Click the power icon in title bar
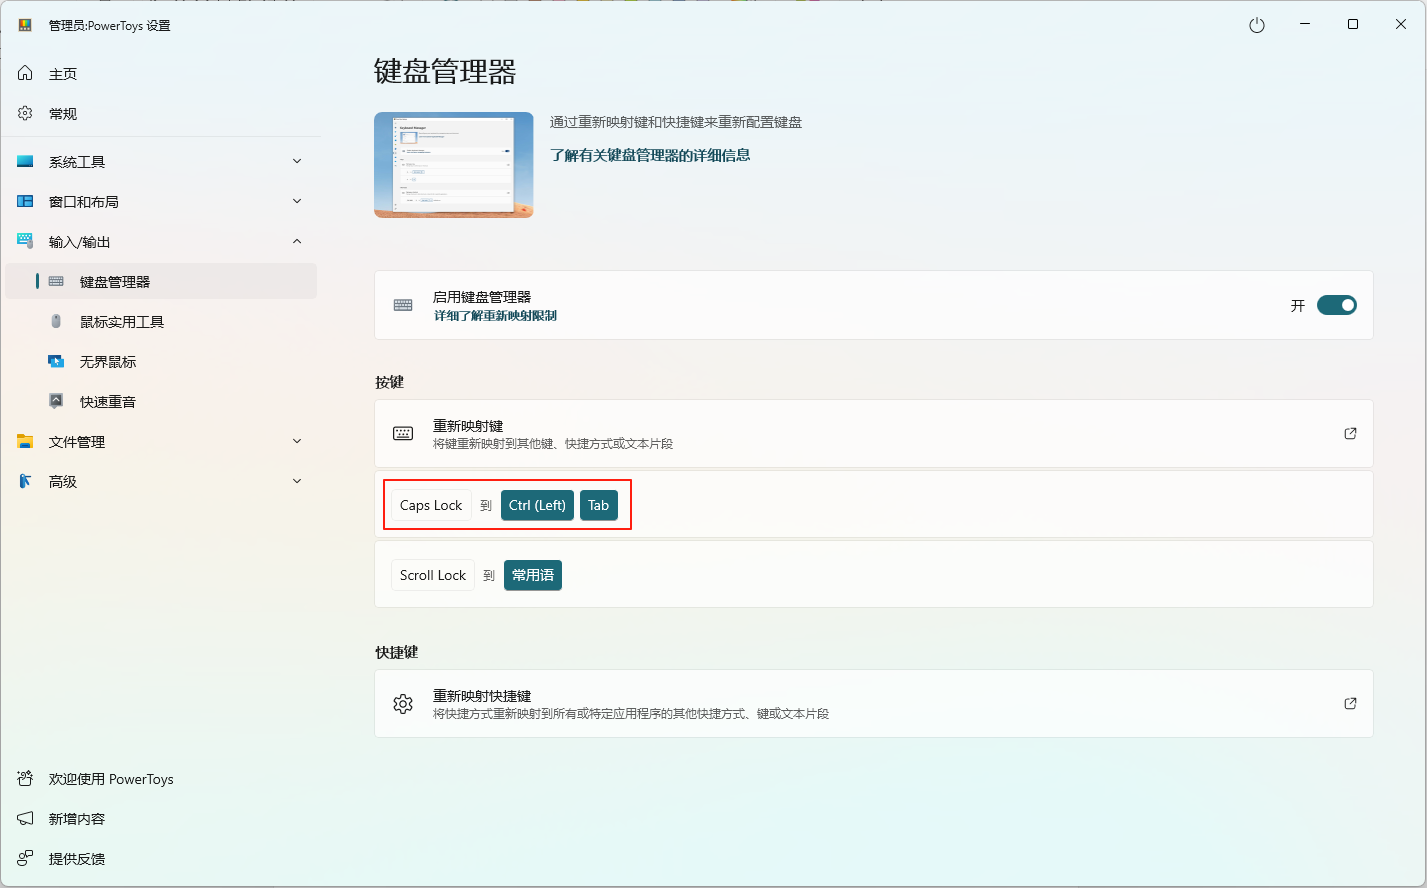The image size is (1427, 888). coord(1257,25)
